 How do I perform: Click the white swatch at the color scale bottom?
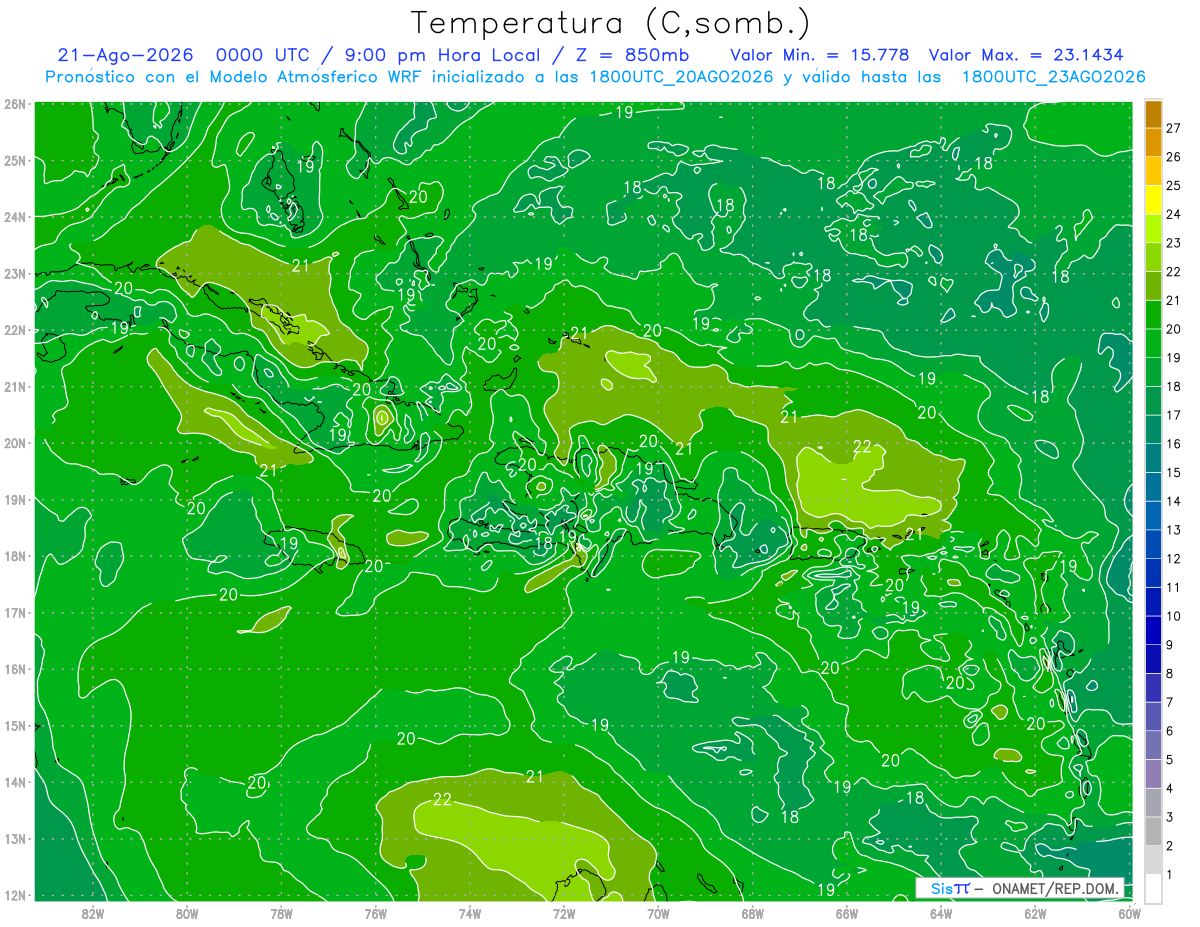[x=1153, y=889]
